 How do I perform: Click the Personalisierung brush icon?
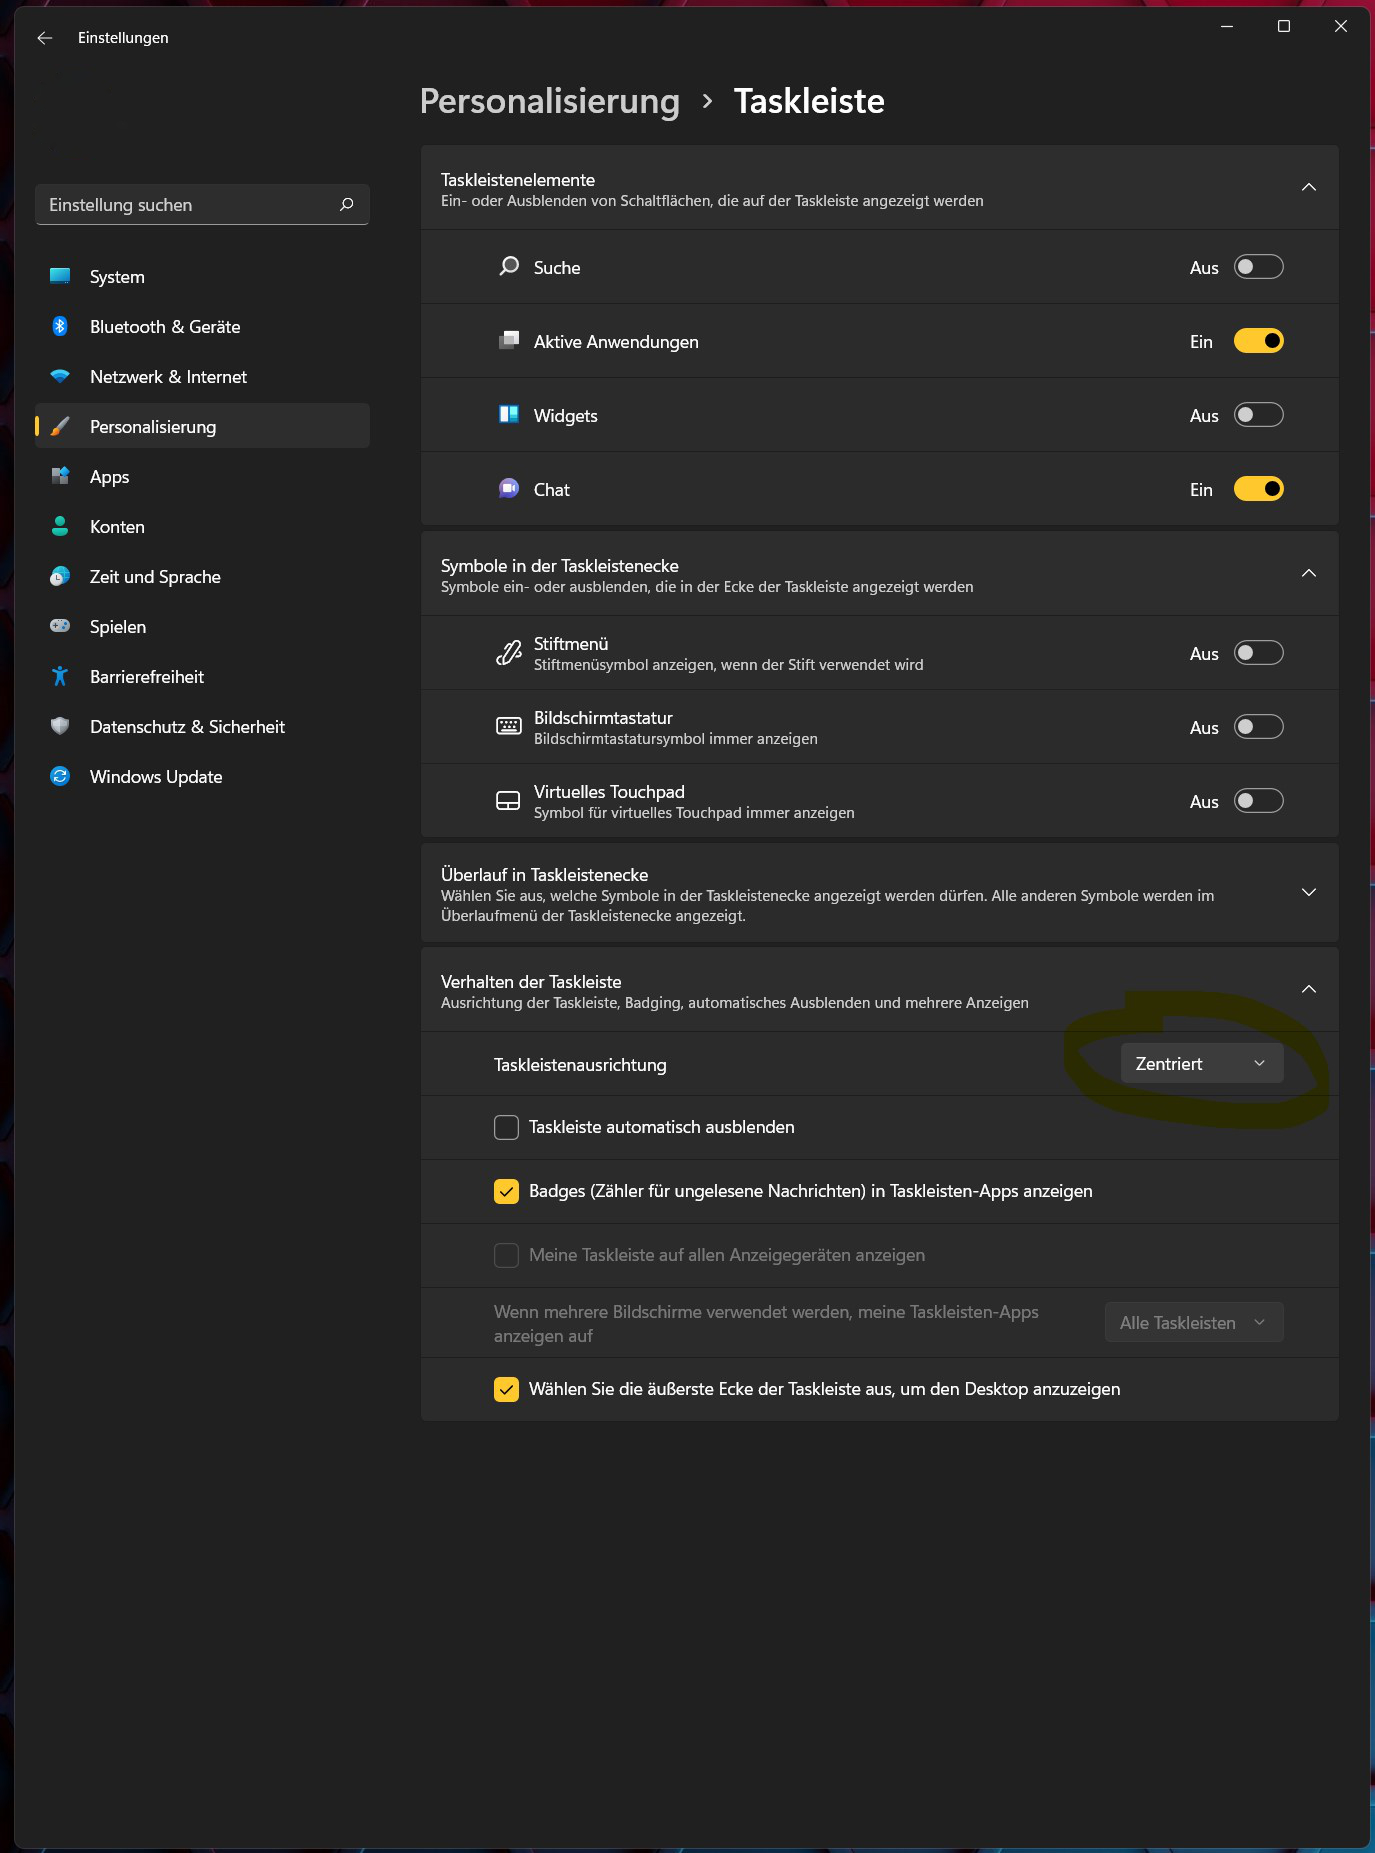60,426
